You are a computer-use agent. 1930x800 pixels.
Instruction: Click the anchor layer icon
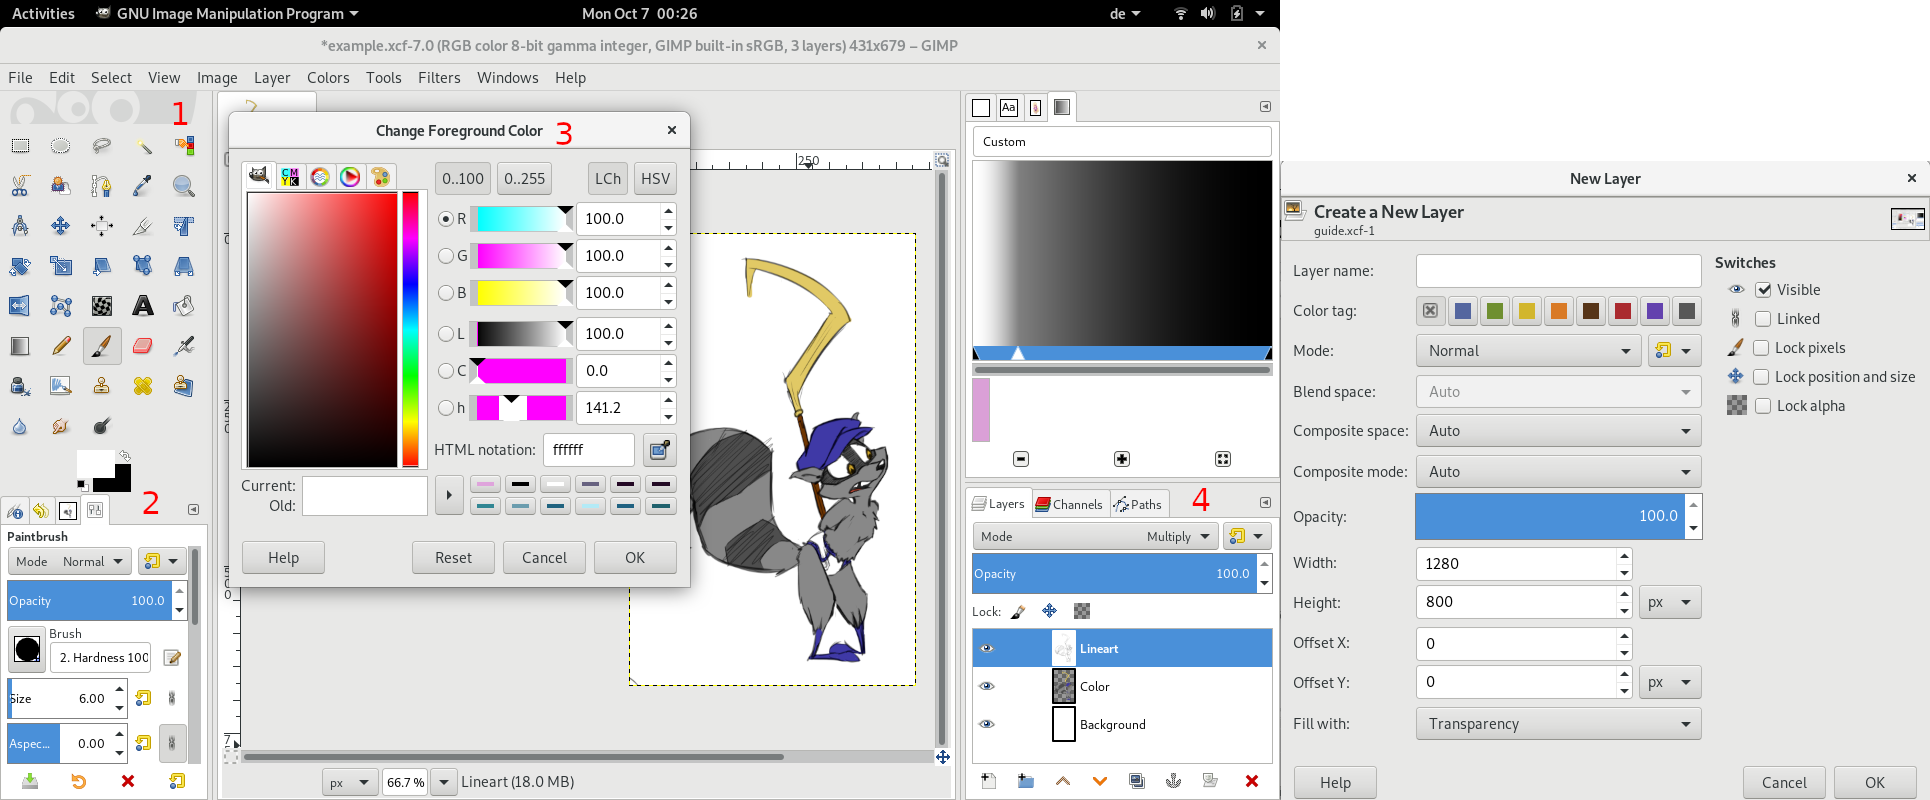1173,781
